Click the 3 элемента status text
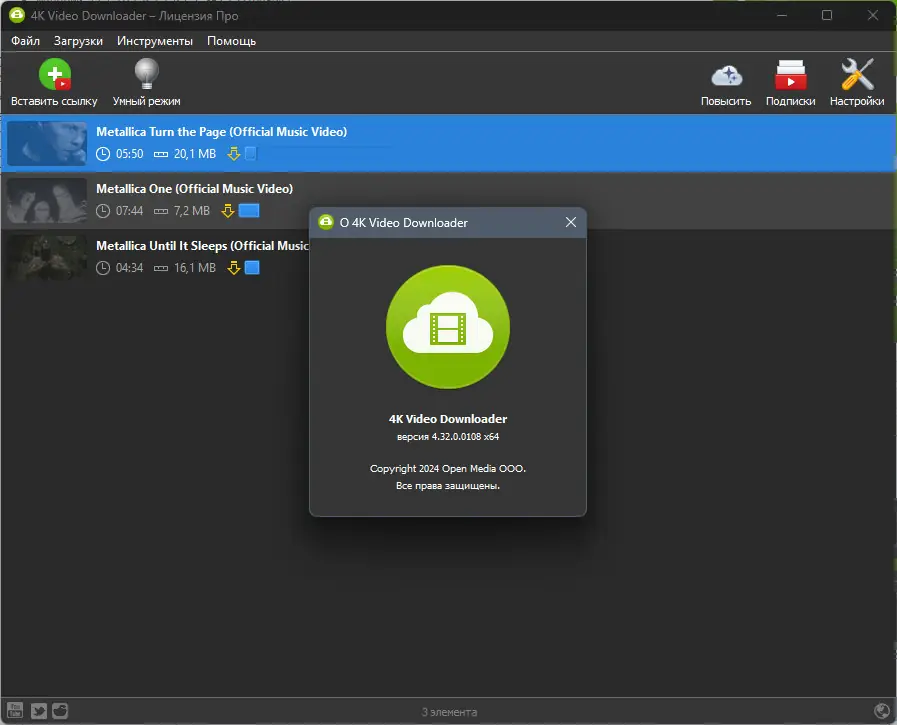 [449, 712]
